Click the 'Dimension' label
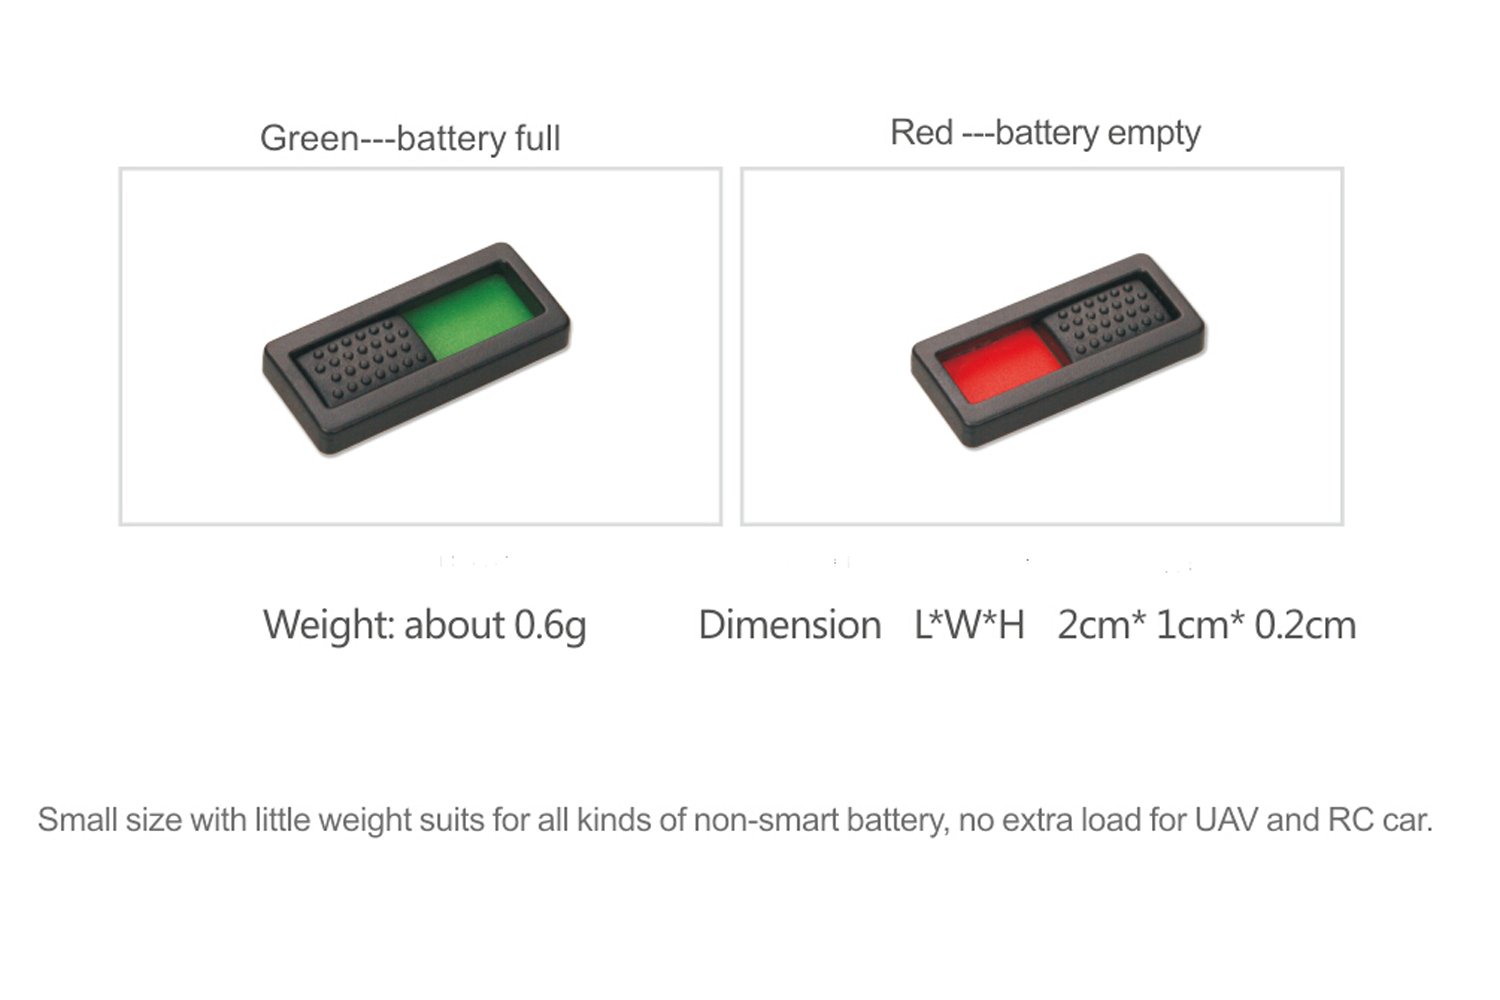 coord(790,625)
